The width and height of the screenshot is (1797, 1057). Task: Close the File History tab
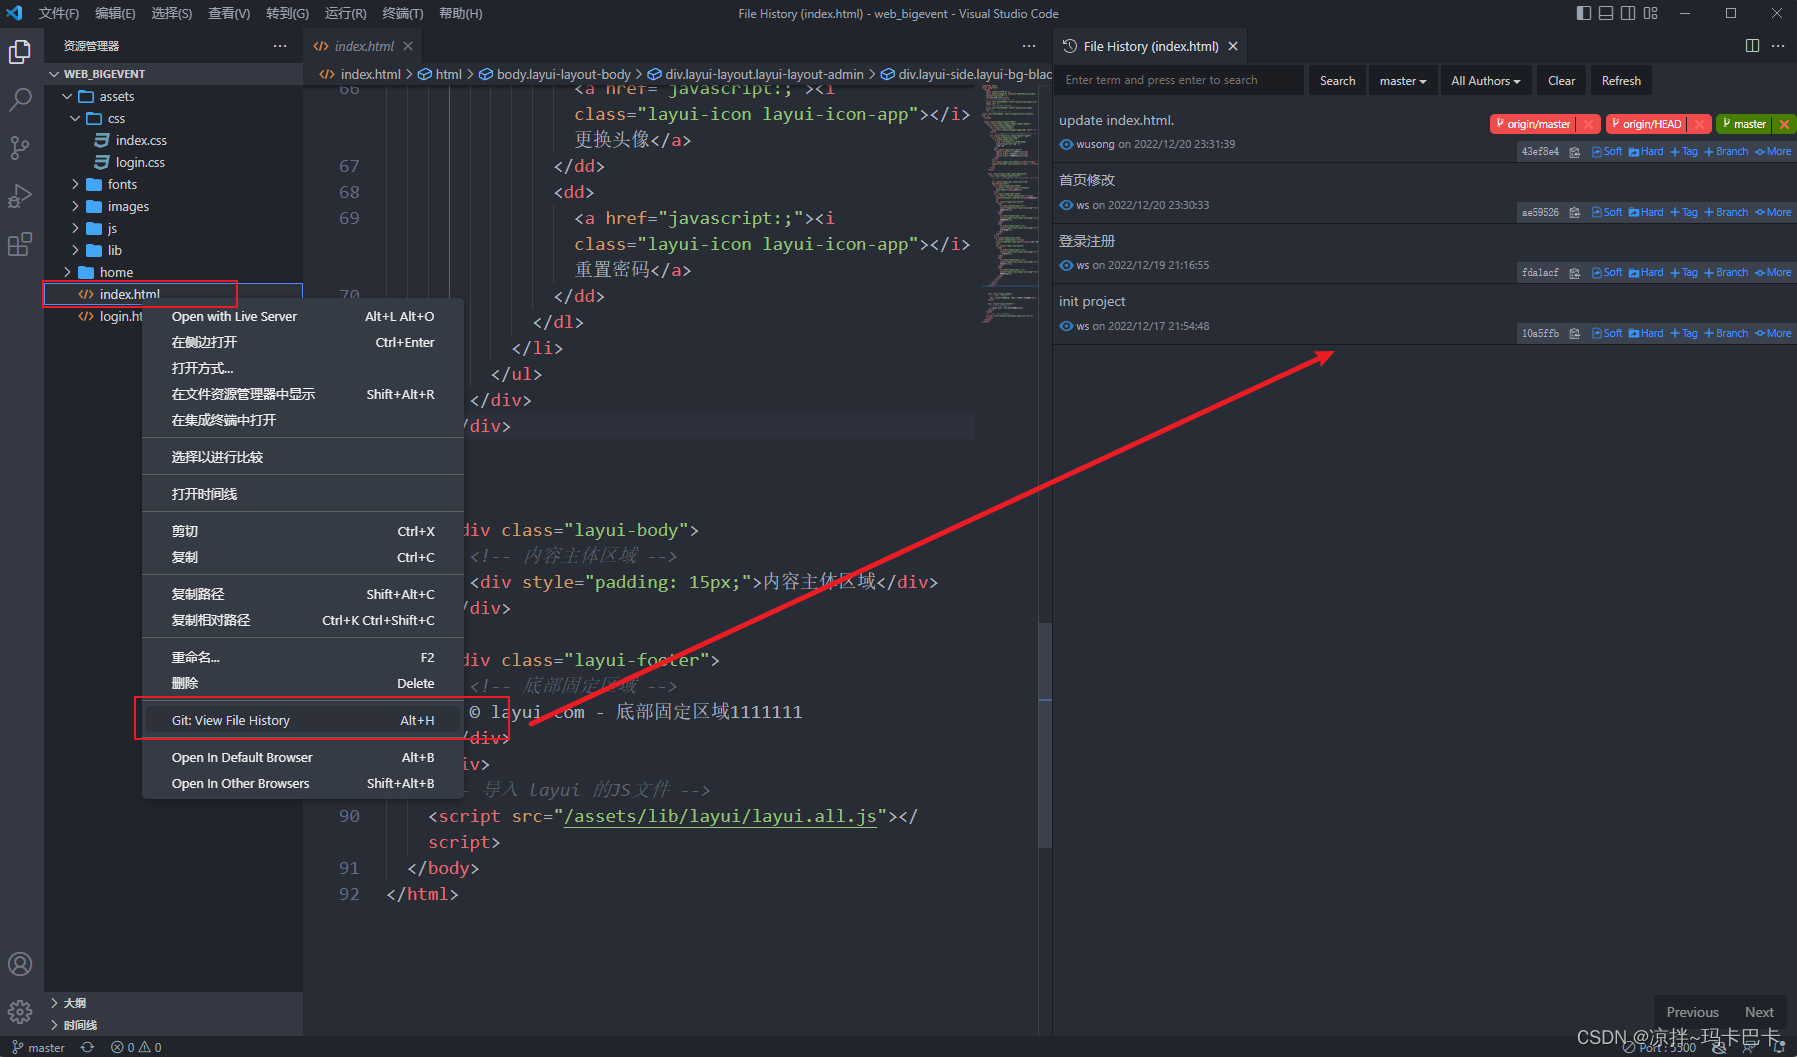point(1233,46)
